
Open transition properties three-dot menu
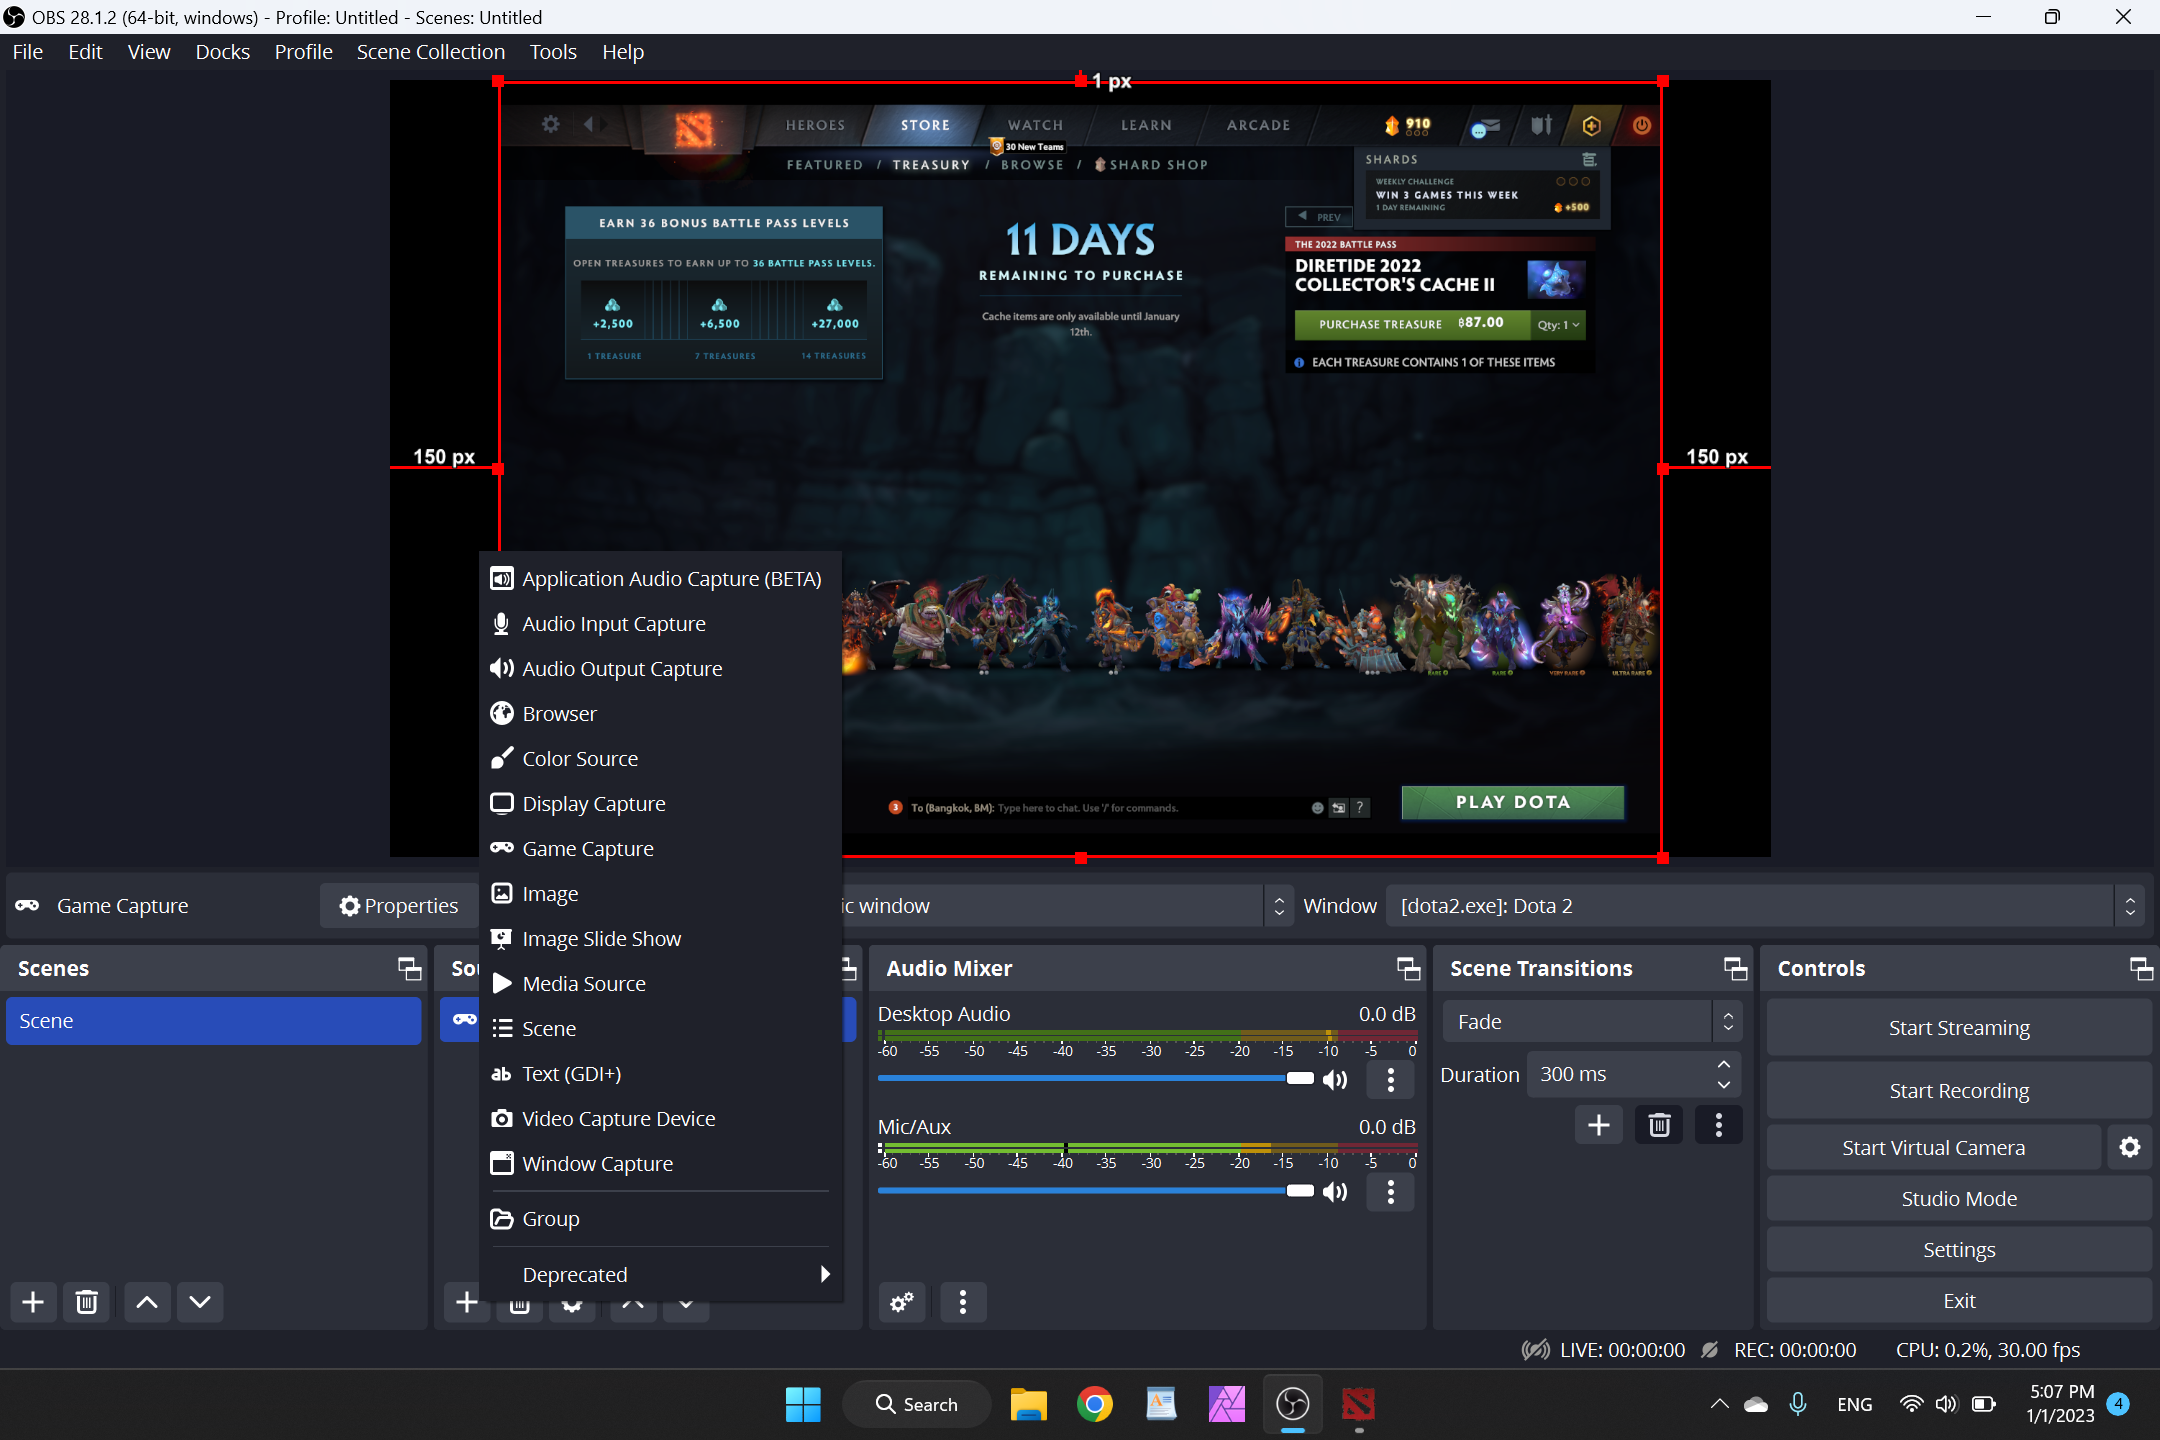pos(1719,1125)
